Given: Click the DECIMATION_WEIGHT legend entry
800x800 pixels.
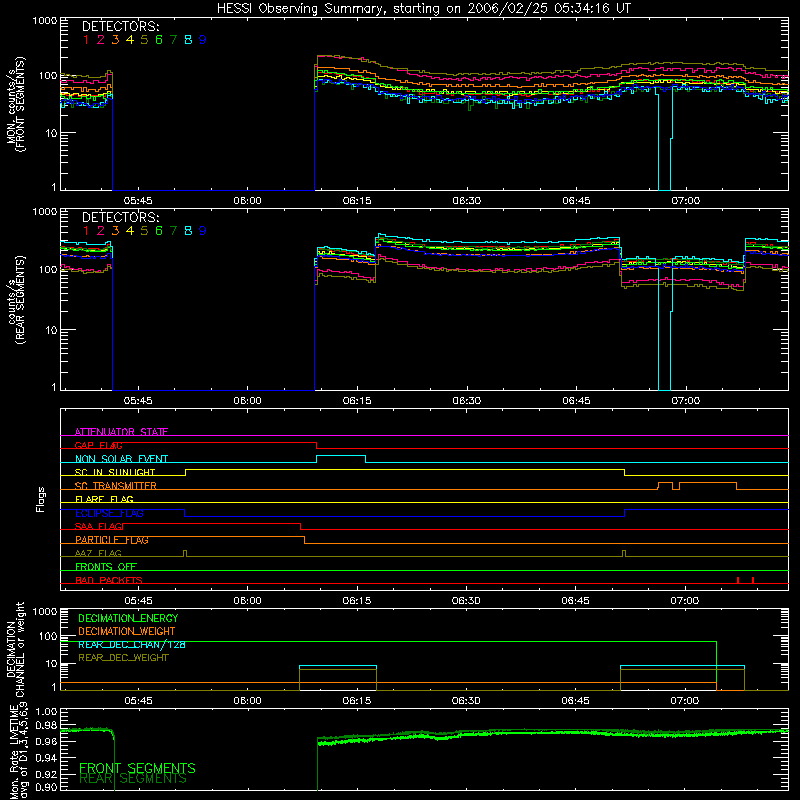Looking at the screenshot, I should [127, 632].
